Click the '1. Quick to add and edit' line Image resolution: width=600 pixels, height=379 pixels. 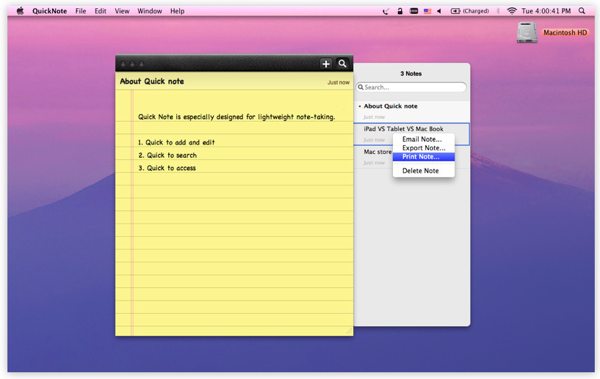point(176,142)
